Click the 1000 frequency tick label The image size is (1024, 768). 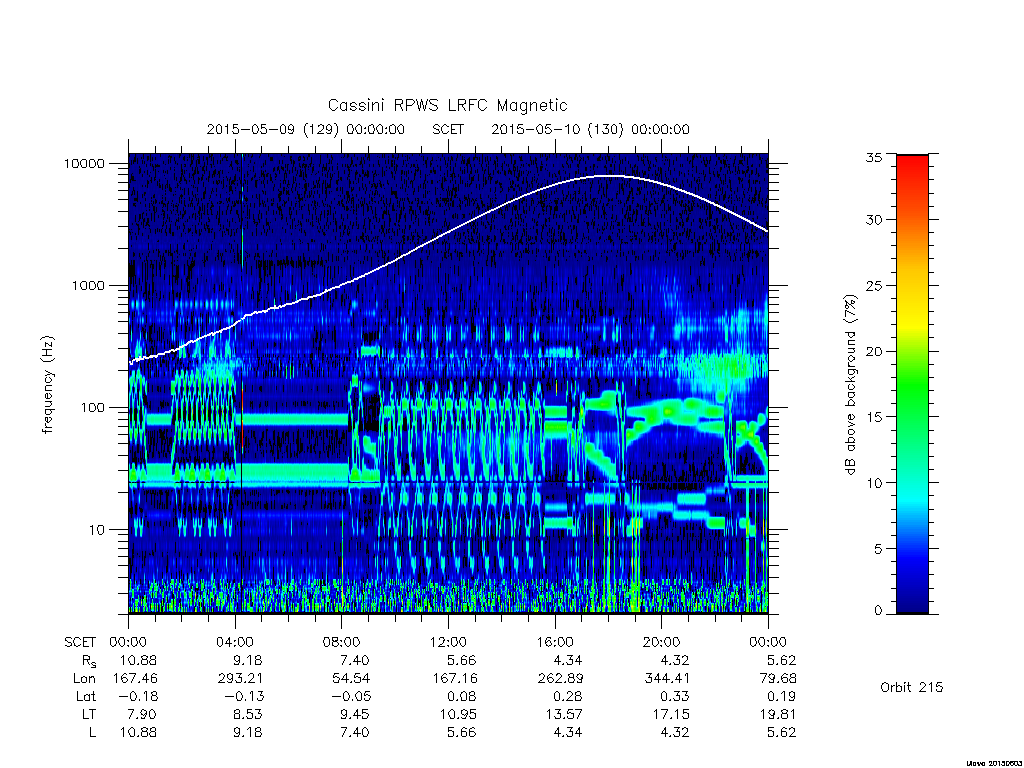(88, 285)
